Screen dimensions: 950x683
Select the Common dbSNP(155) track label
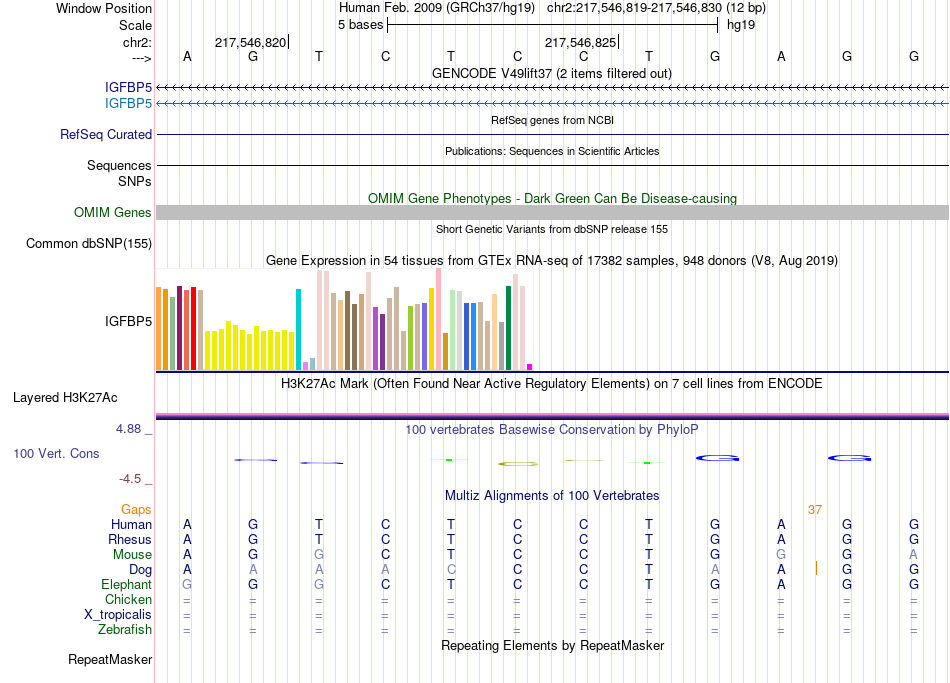(x=89, y=244)
